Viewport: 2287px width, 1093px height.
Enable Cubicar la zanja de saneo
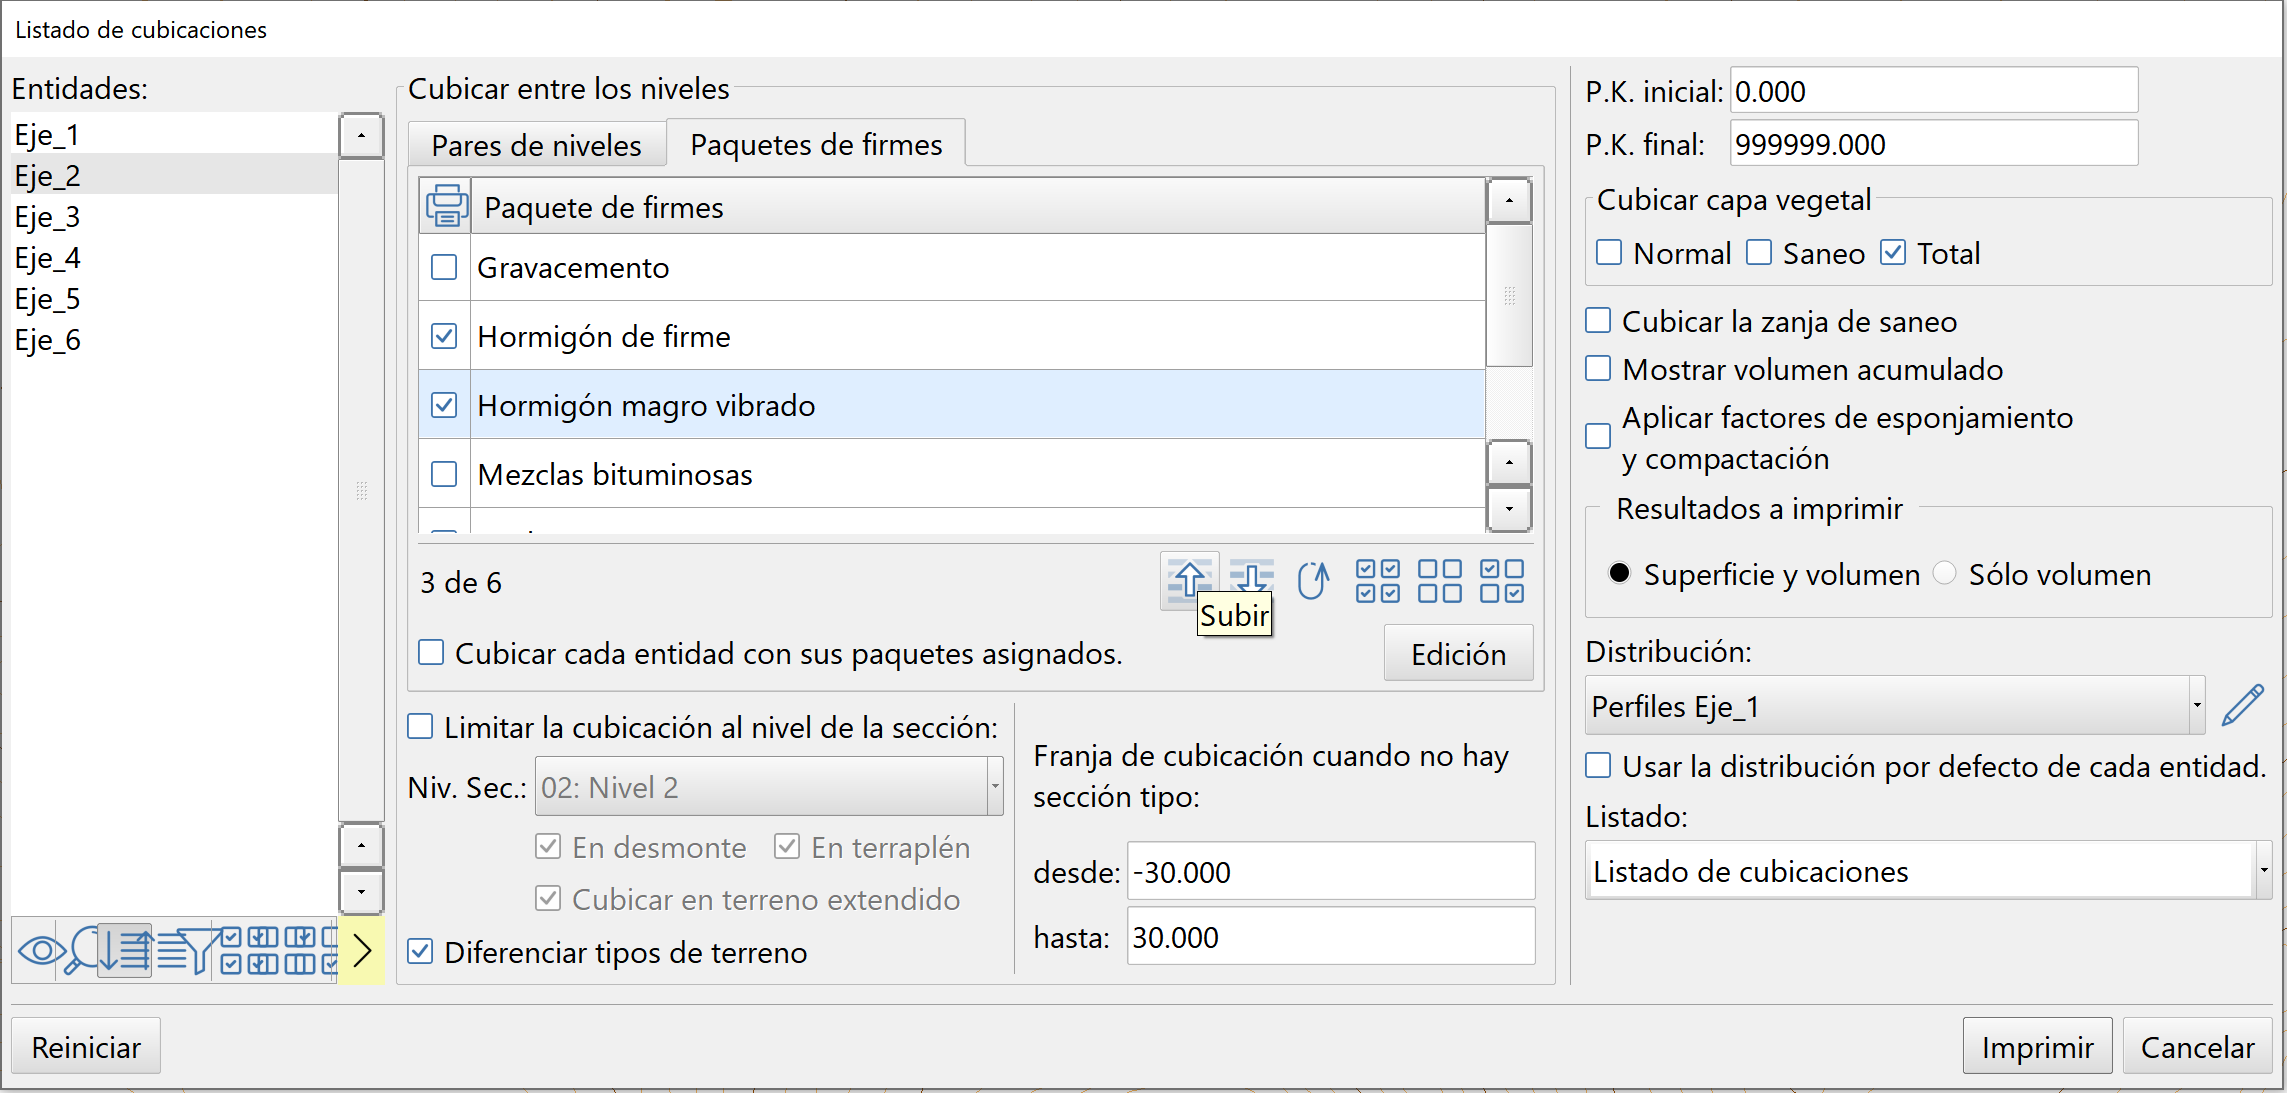pyautogui.click(x=1597, y=320)
